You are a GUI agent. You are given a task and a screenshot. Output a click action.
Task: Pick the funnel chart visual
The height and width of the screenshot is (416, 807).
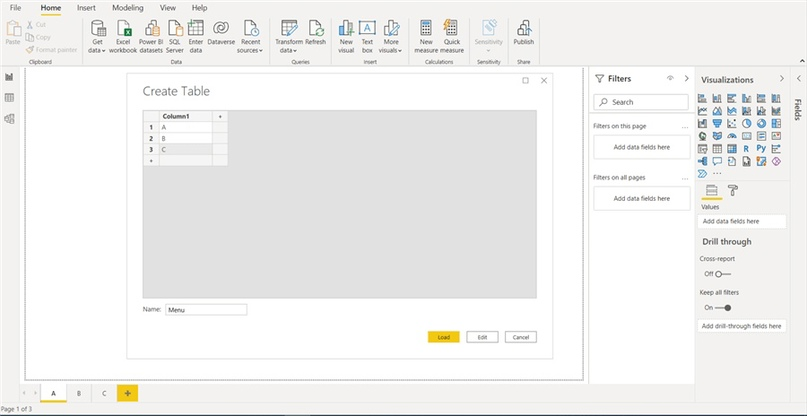tap(717, 124)
